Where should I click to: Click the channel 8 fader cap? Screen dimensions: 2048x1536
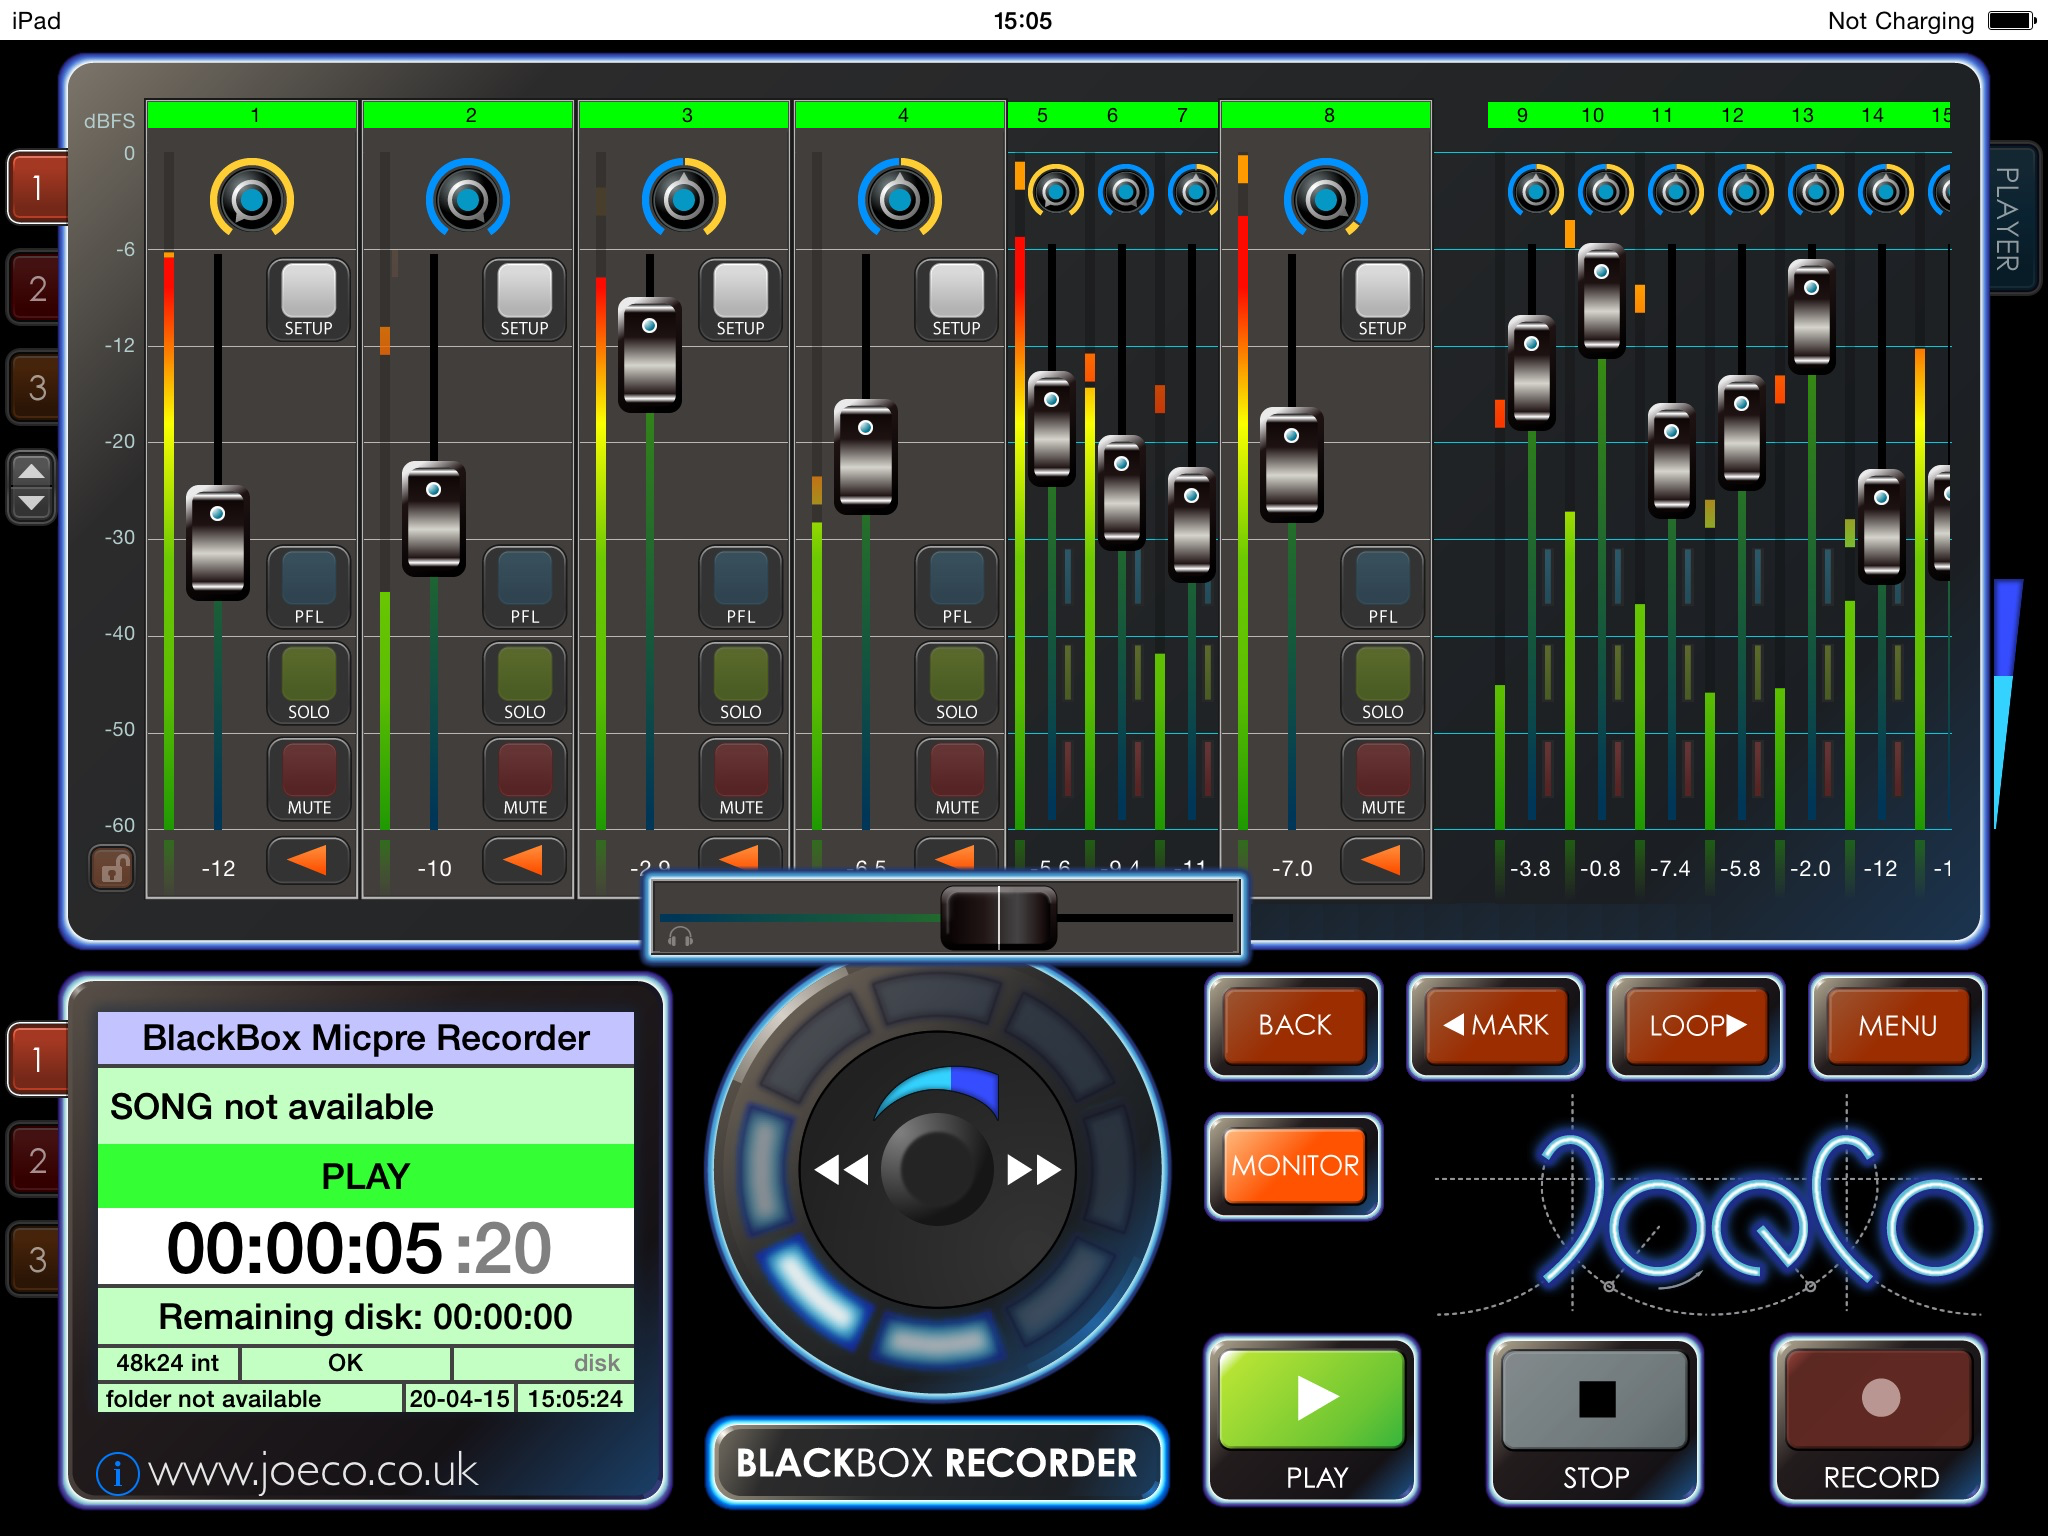coord(1292,465)
